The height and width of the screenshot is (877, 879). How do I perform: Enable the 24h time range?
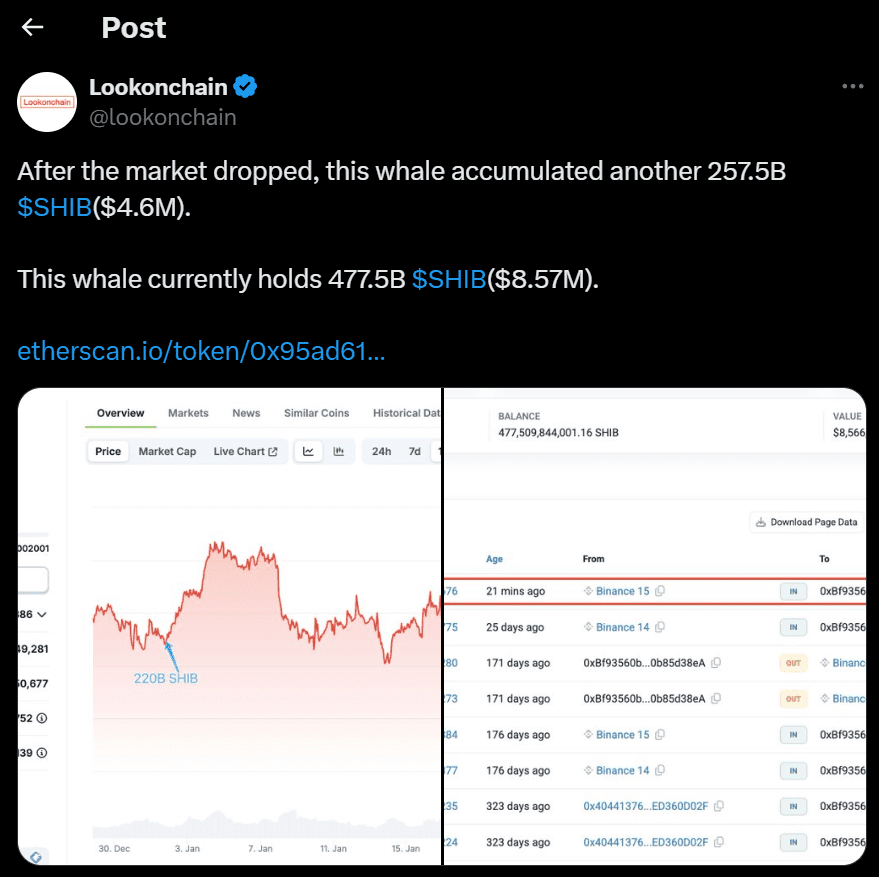click(381, 451)
